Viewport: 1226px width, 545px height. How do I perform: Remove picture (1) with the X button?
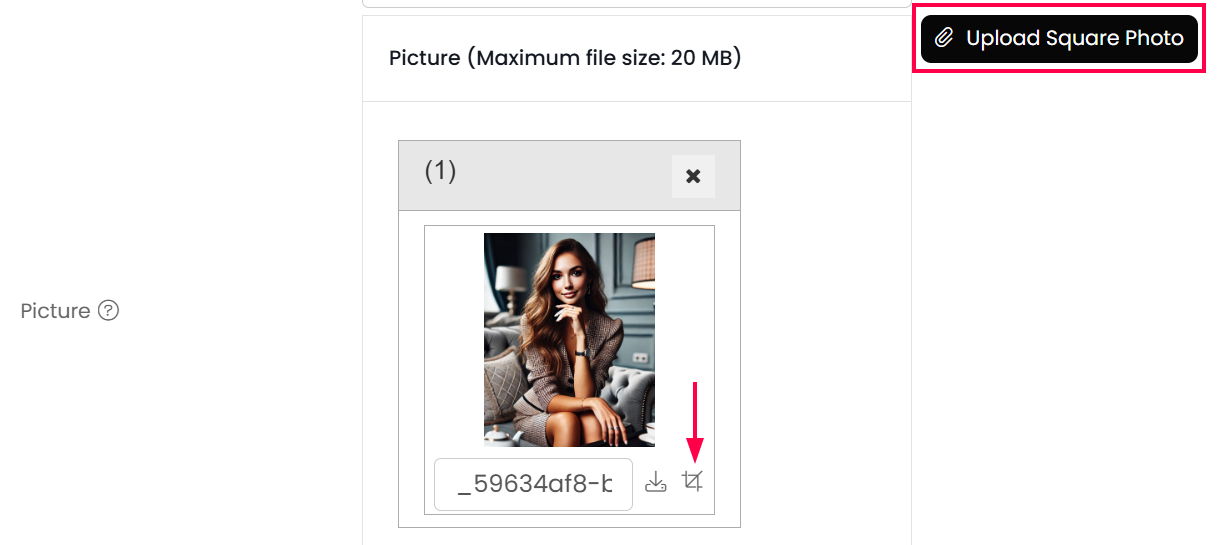(x=692, y=177)
